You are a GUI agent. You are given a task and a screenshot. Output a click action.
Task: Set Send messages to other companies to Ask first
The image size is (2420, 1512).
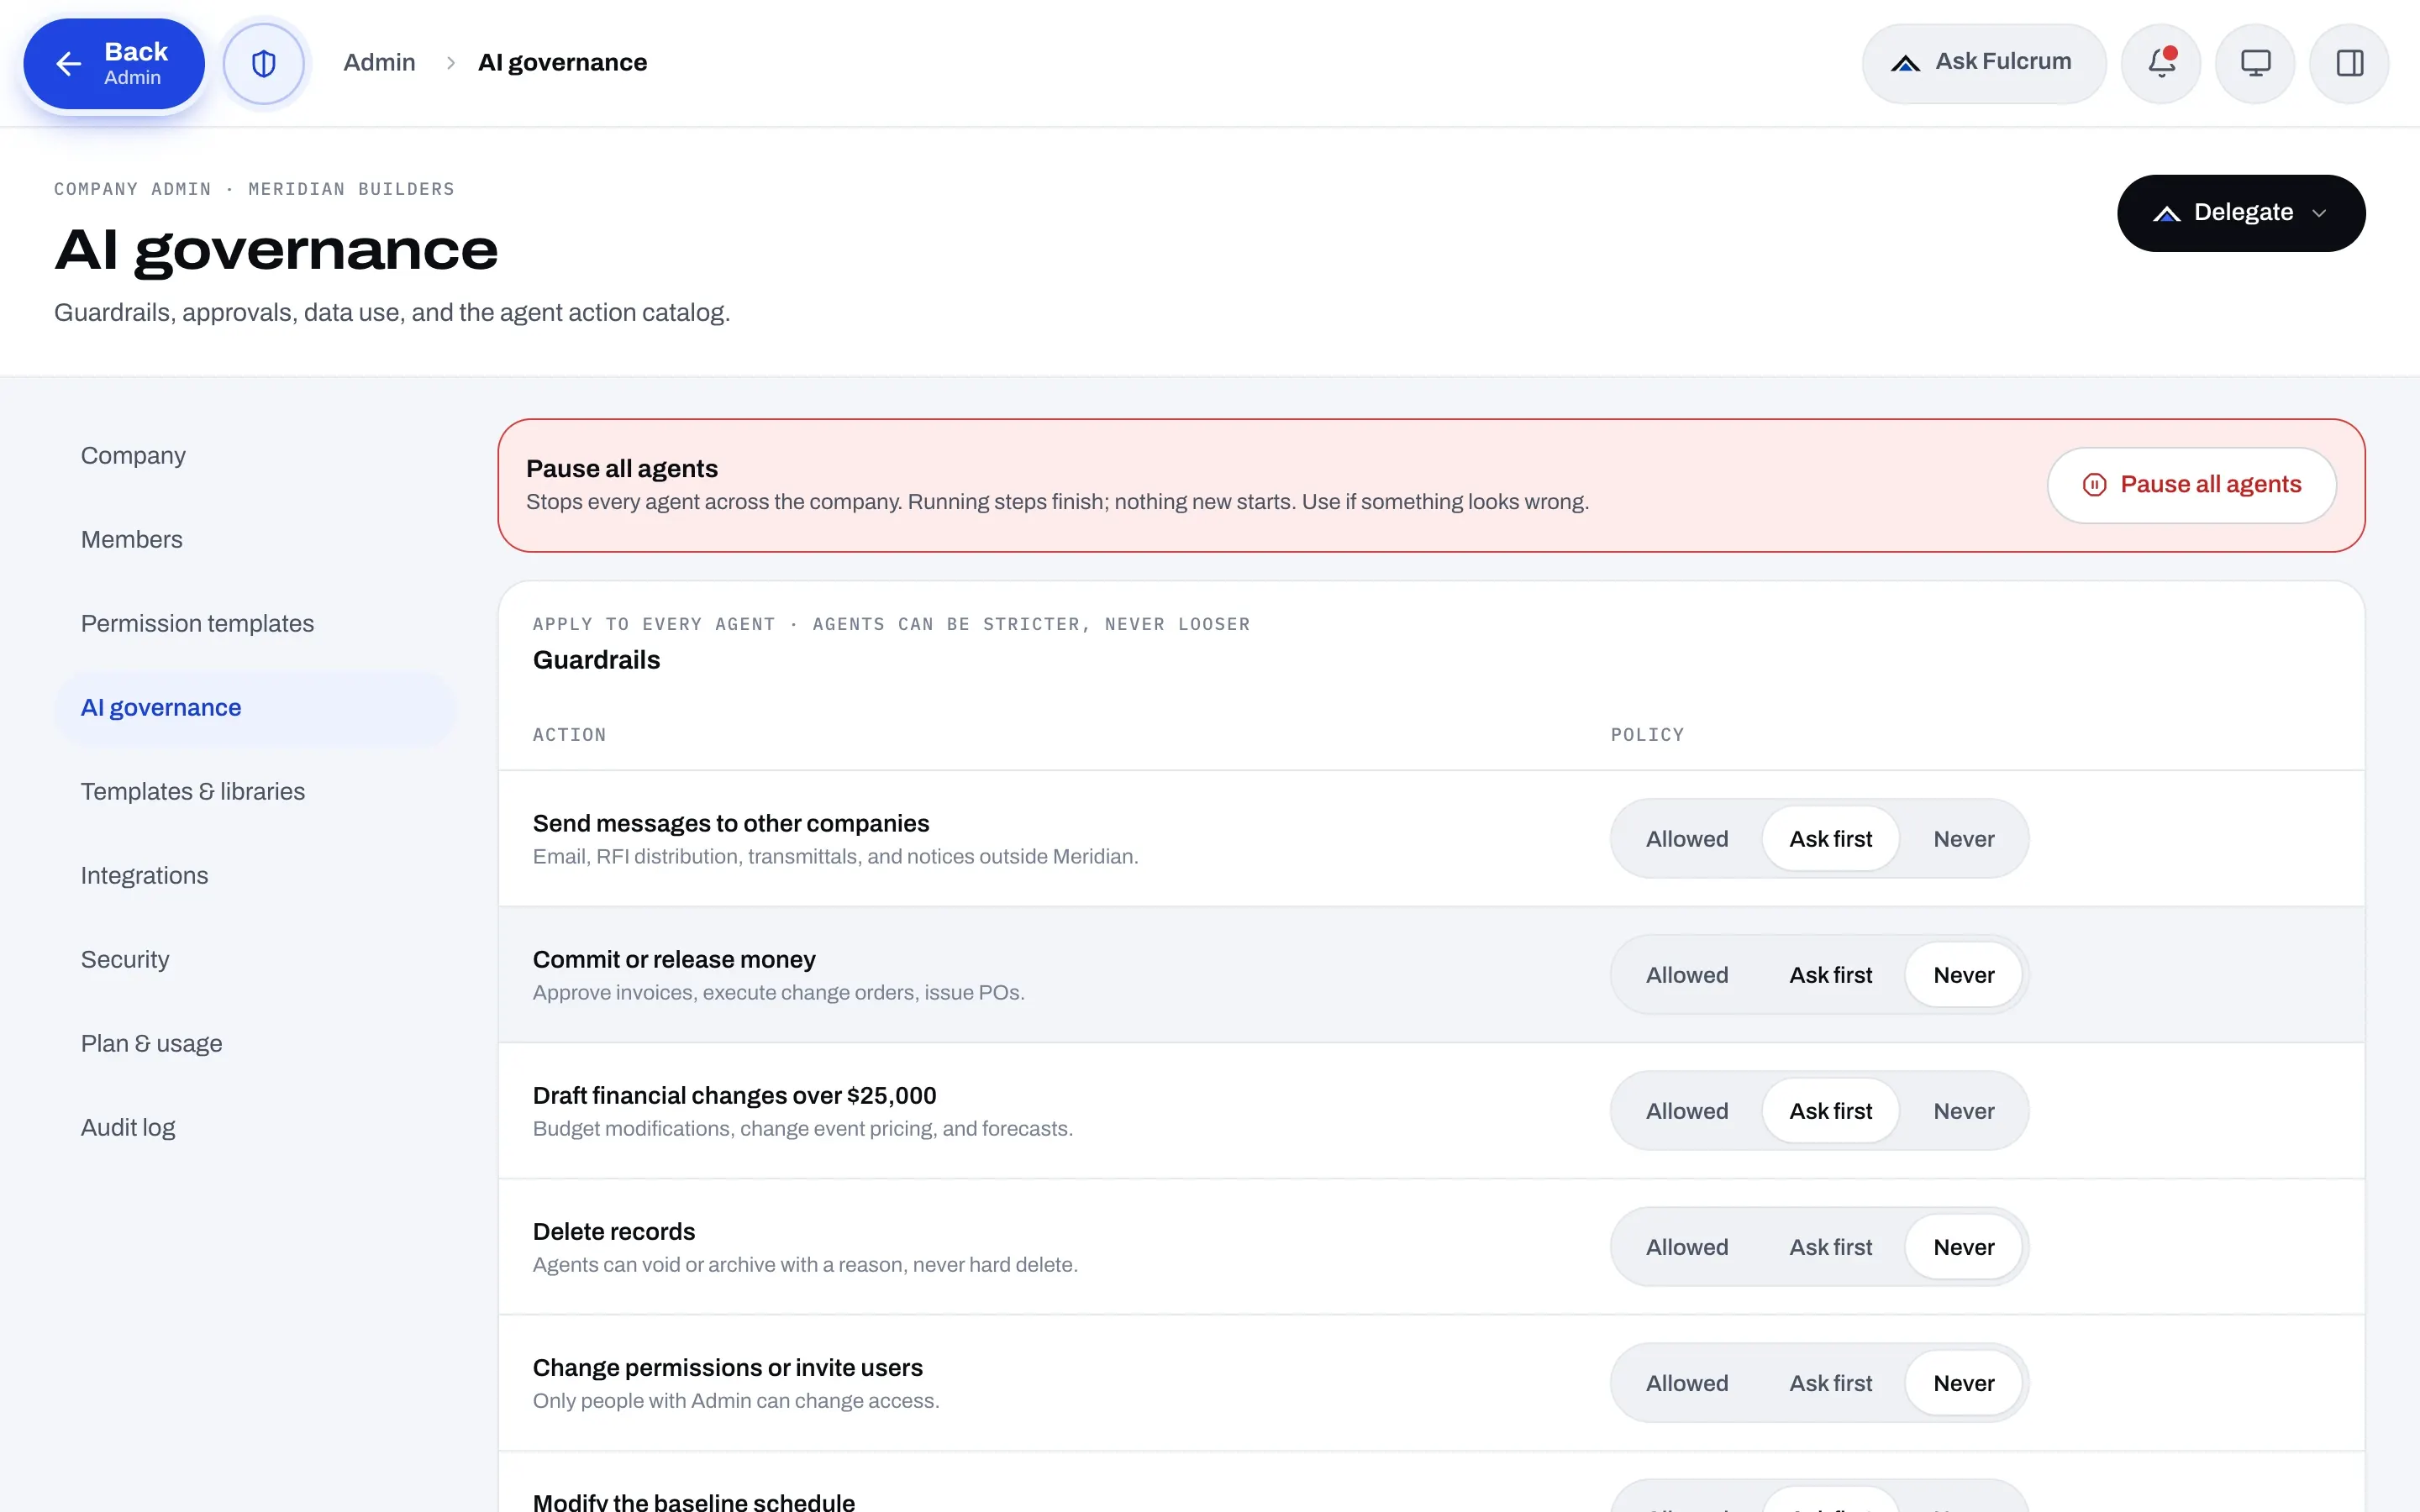pyautogui.click(x=1830, y=839)
